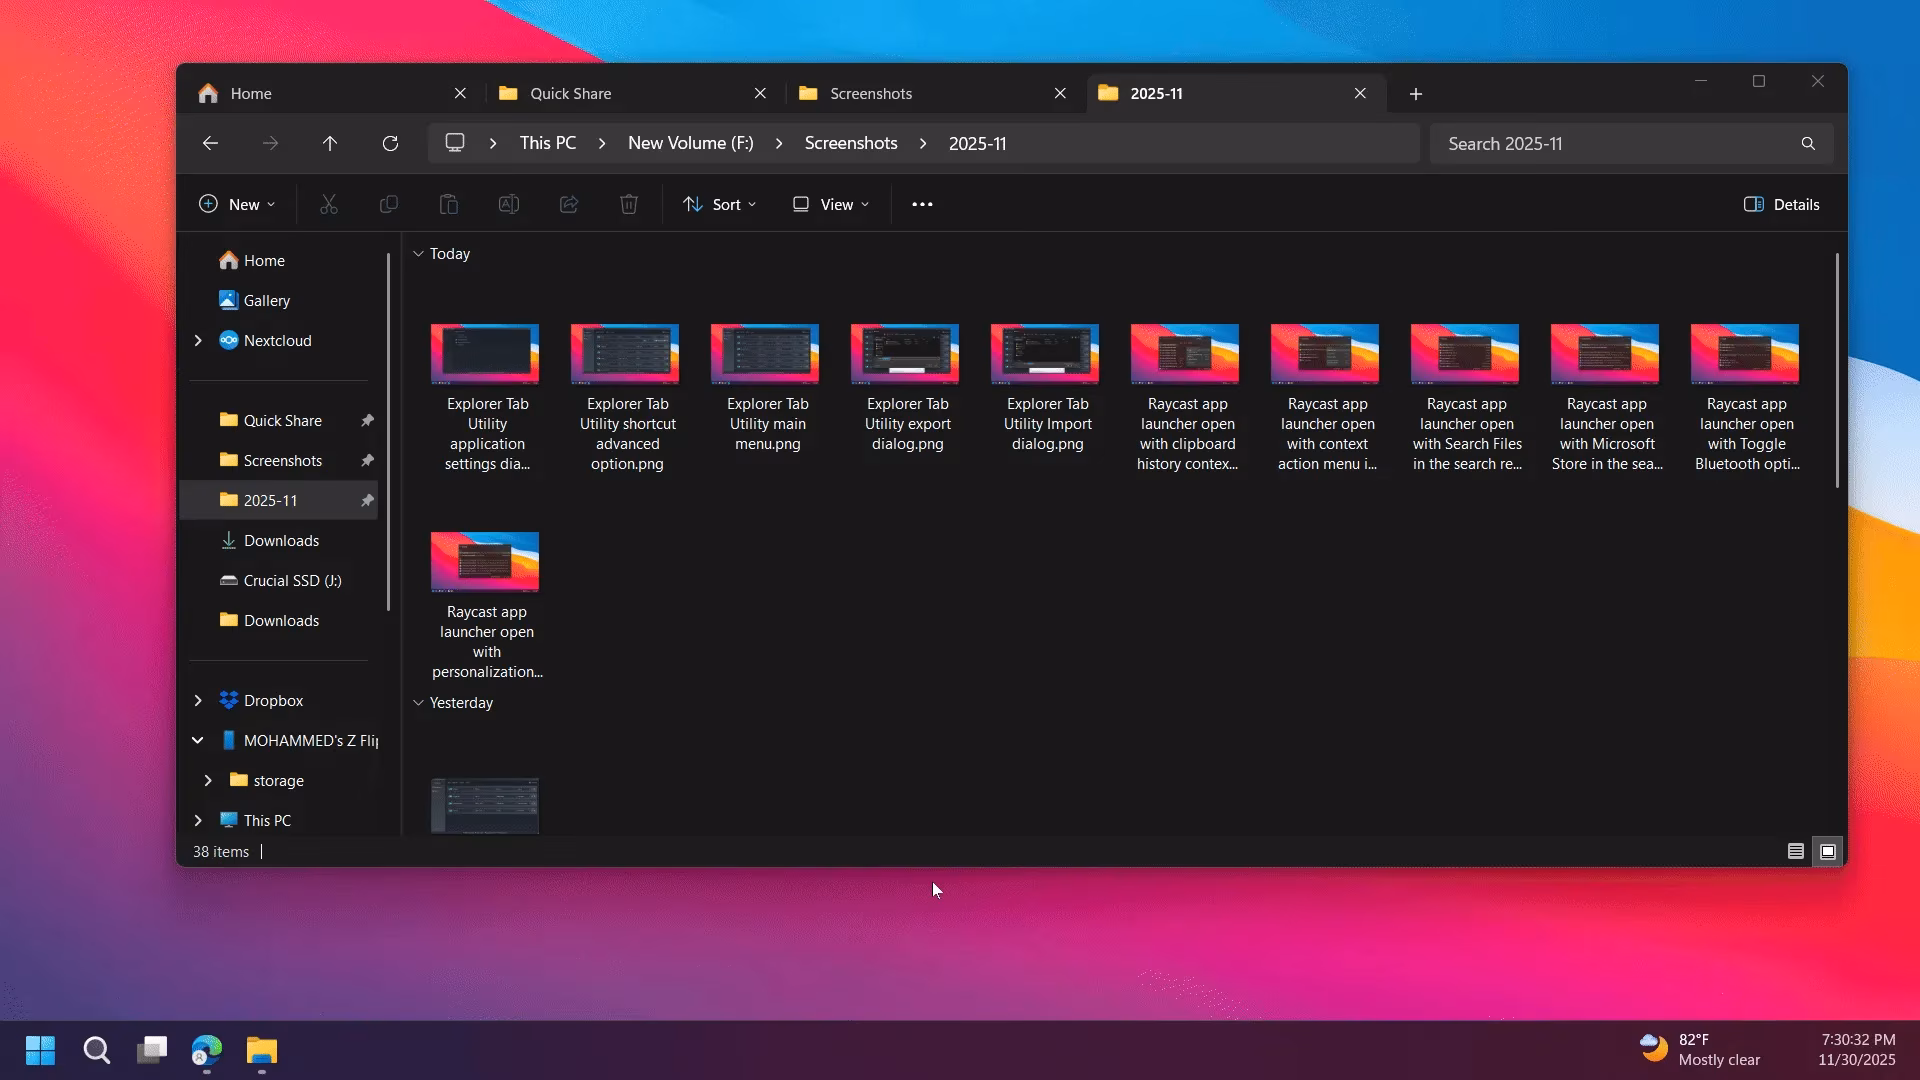This screenshot has height=1080, width=1920.
Task: Select Raycast launcher with personalization file
Action: coord(487,606)
